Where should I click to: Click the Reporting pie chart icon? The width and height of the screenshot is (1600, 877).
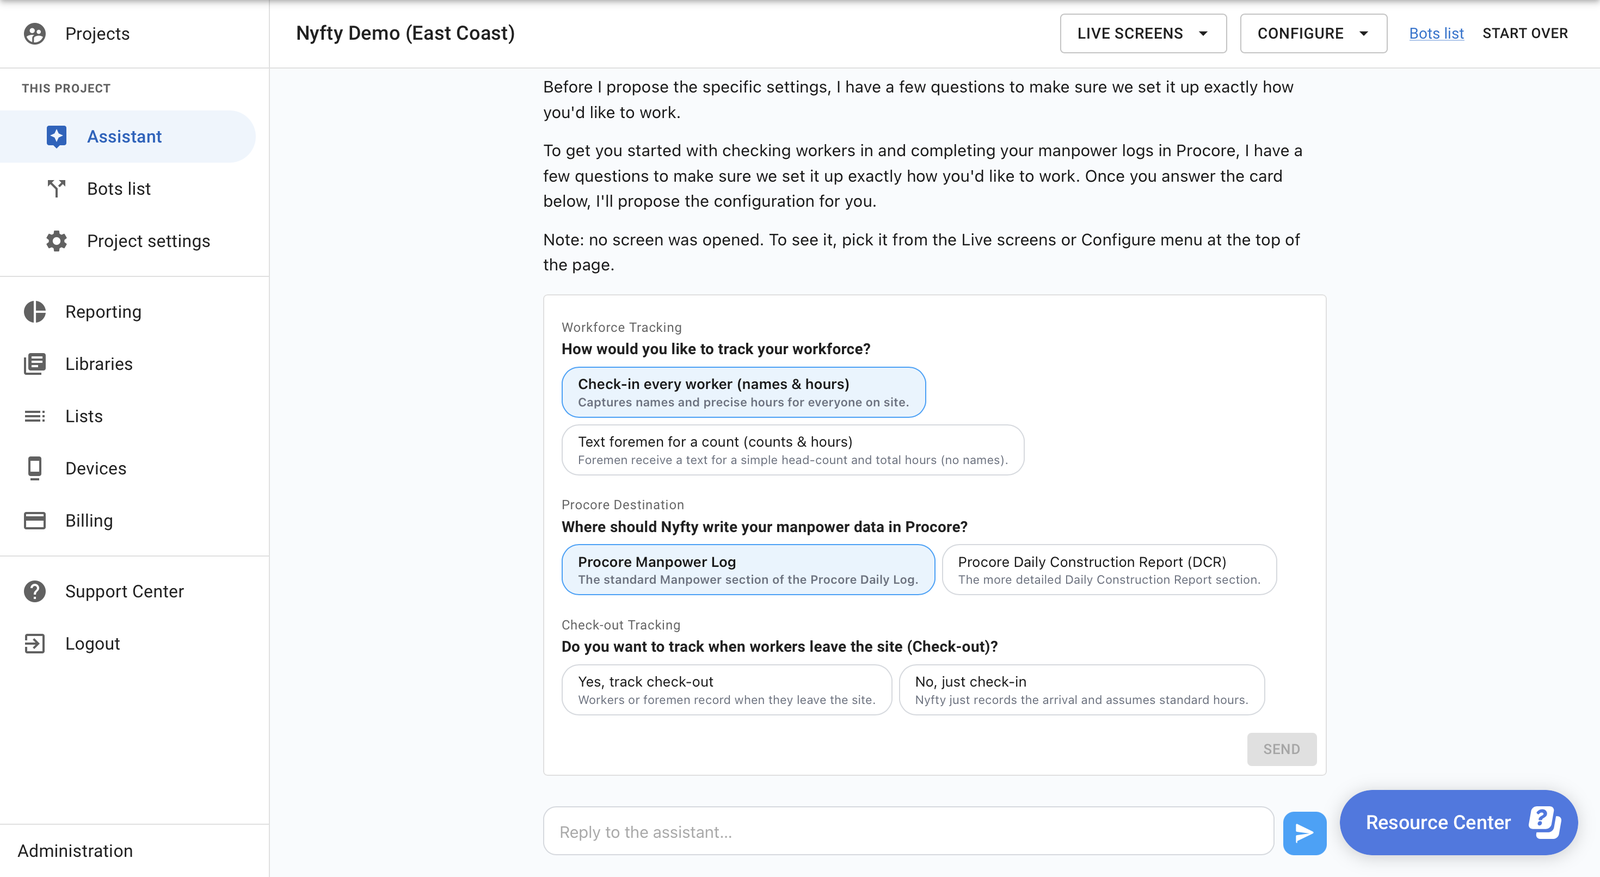click(x=35, y=312)
